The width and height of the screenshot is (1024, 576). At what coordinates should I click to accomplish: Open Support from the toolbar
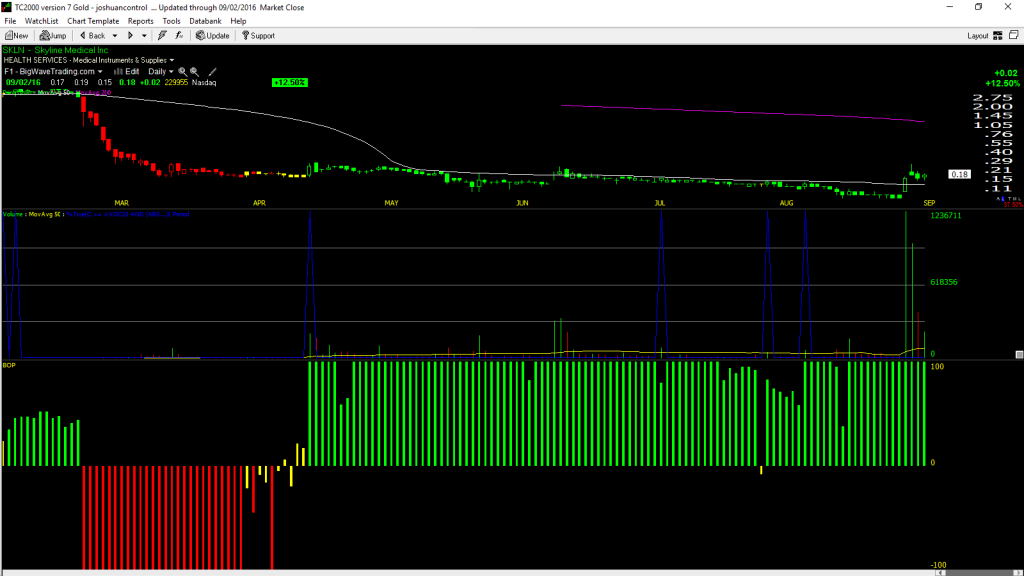(x=258, y=36)
